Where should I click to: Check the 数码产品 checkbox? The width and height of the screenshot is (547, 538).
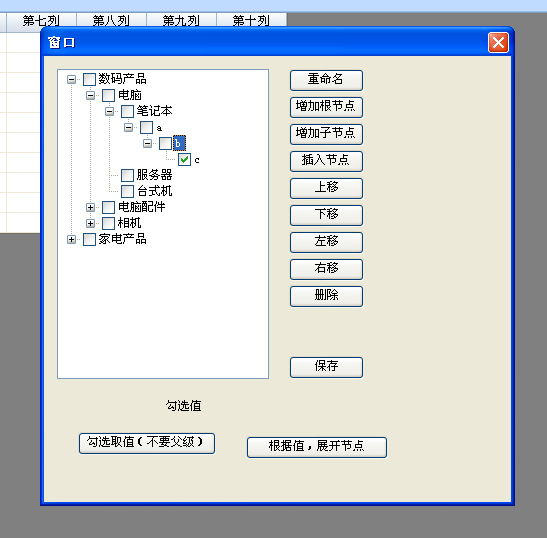point(89,79)
